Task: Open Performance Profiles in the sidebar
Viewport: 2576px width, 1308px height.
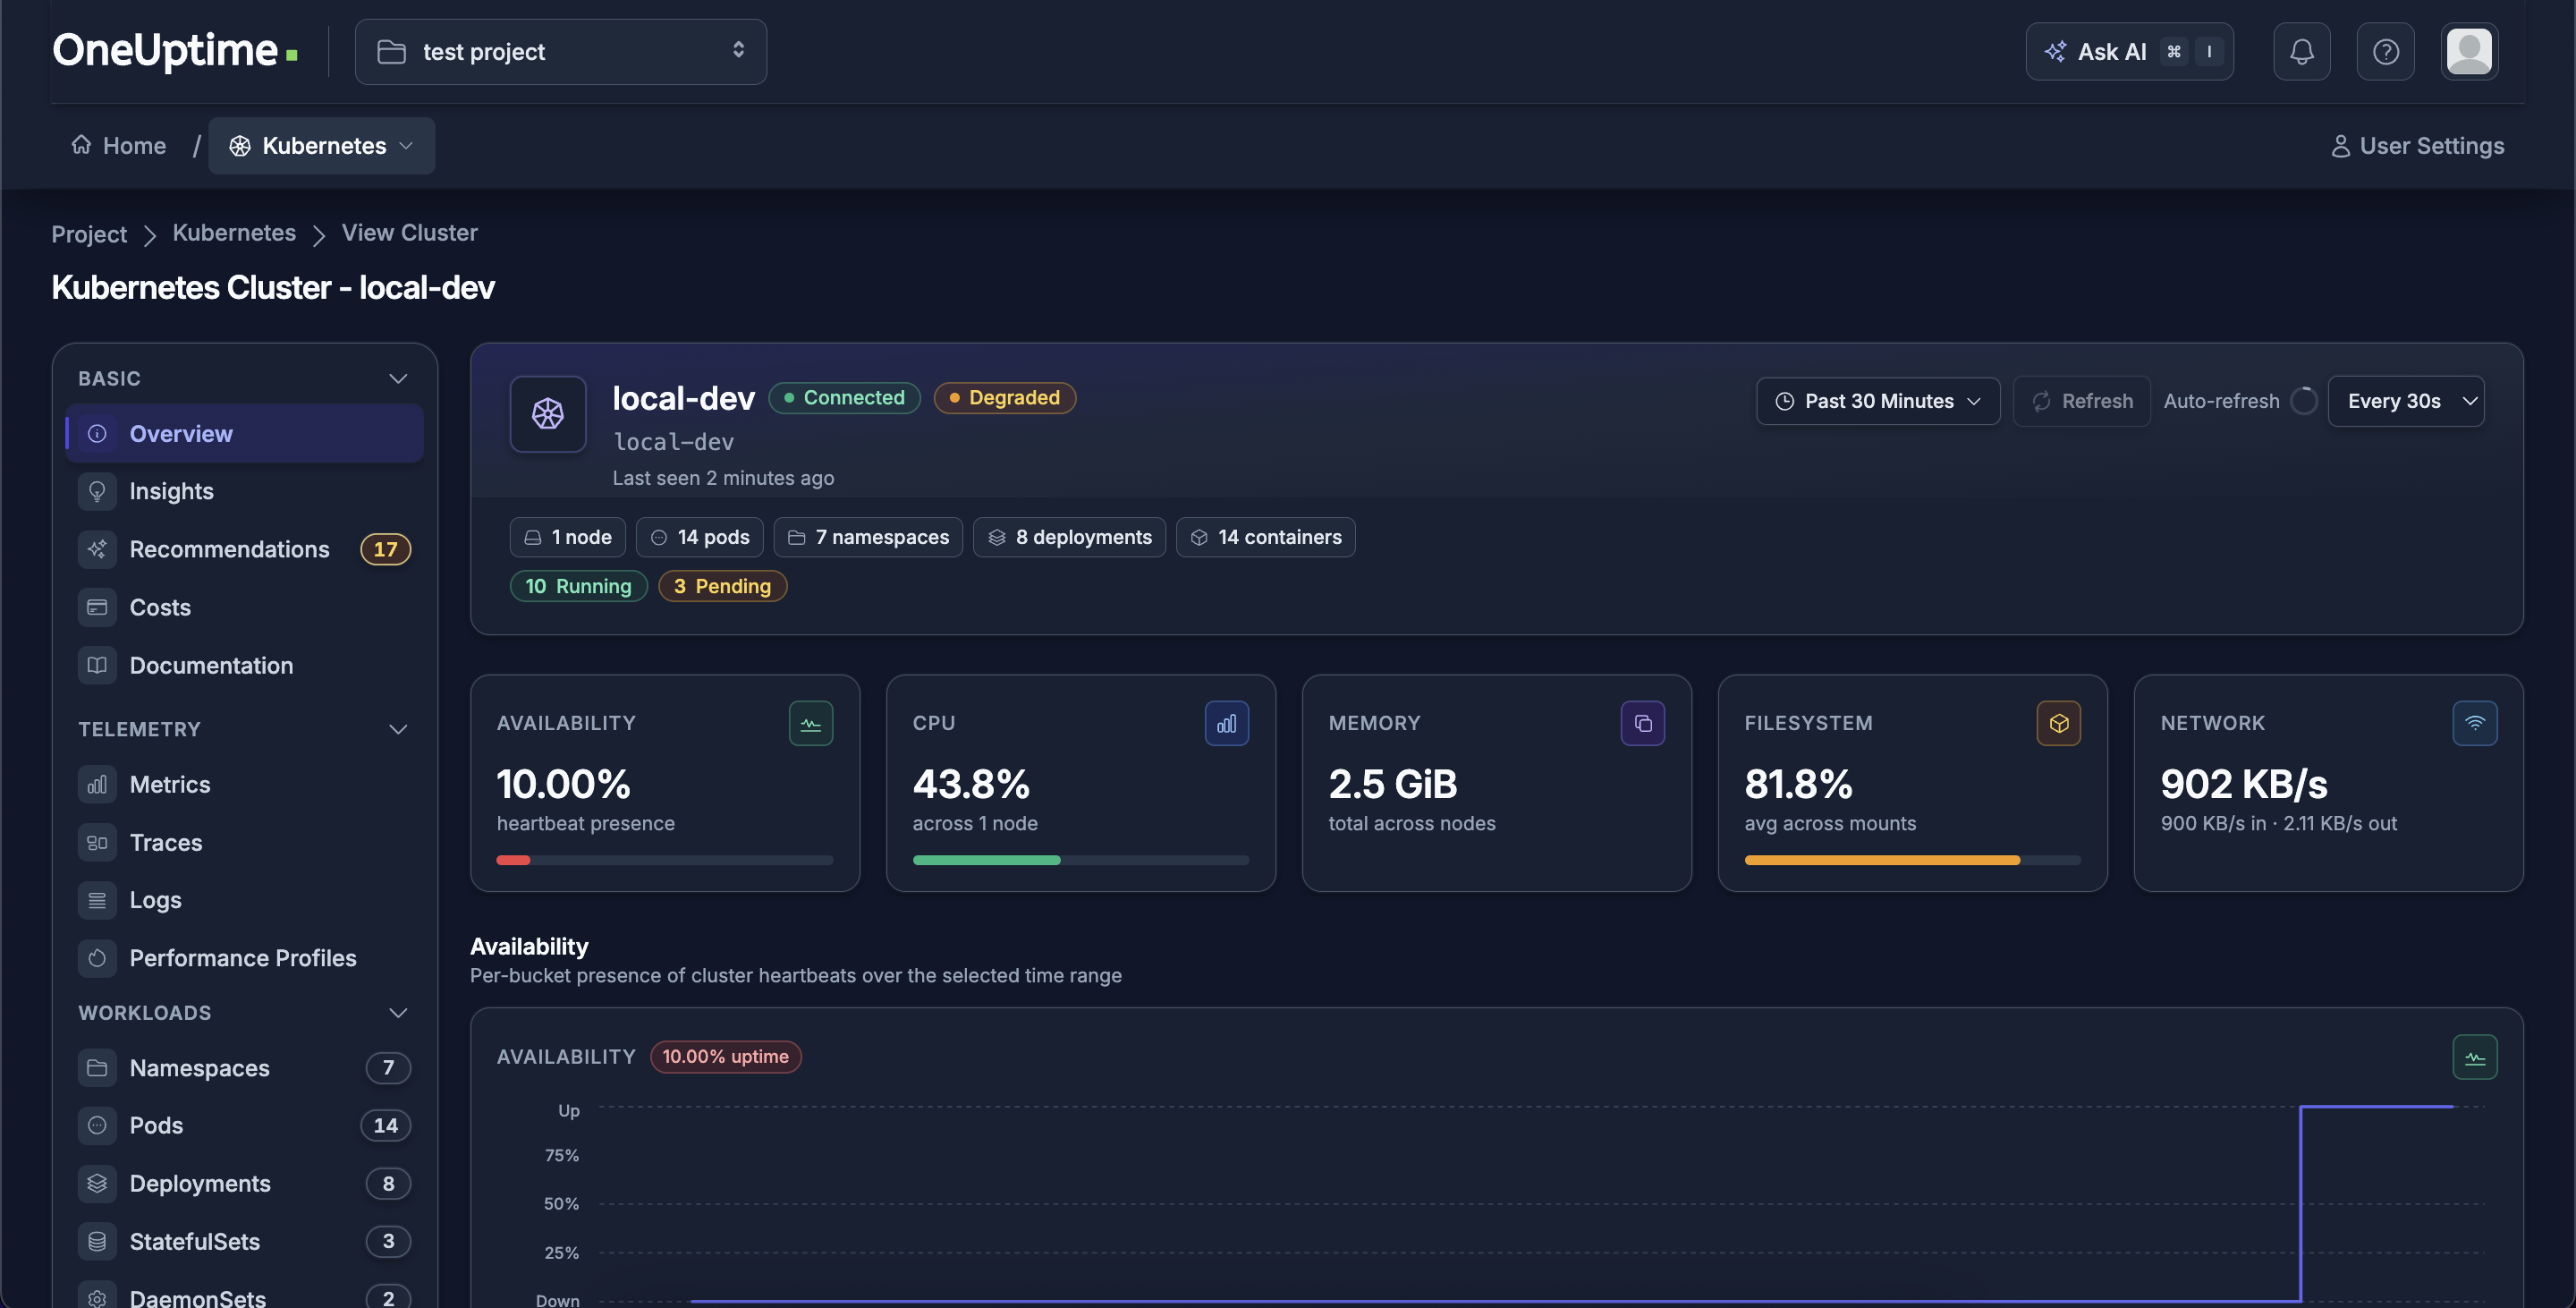Action: pos(244,958)
